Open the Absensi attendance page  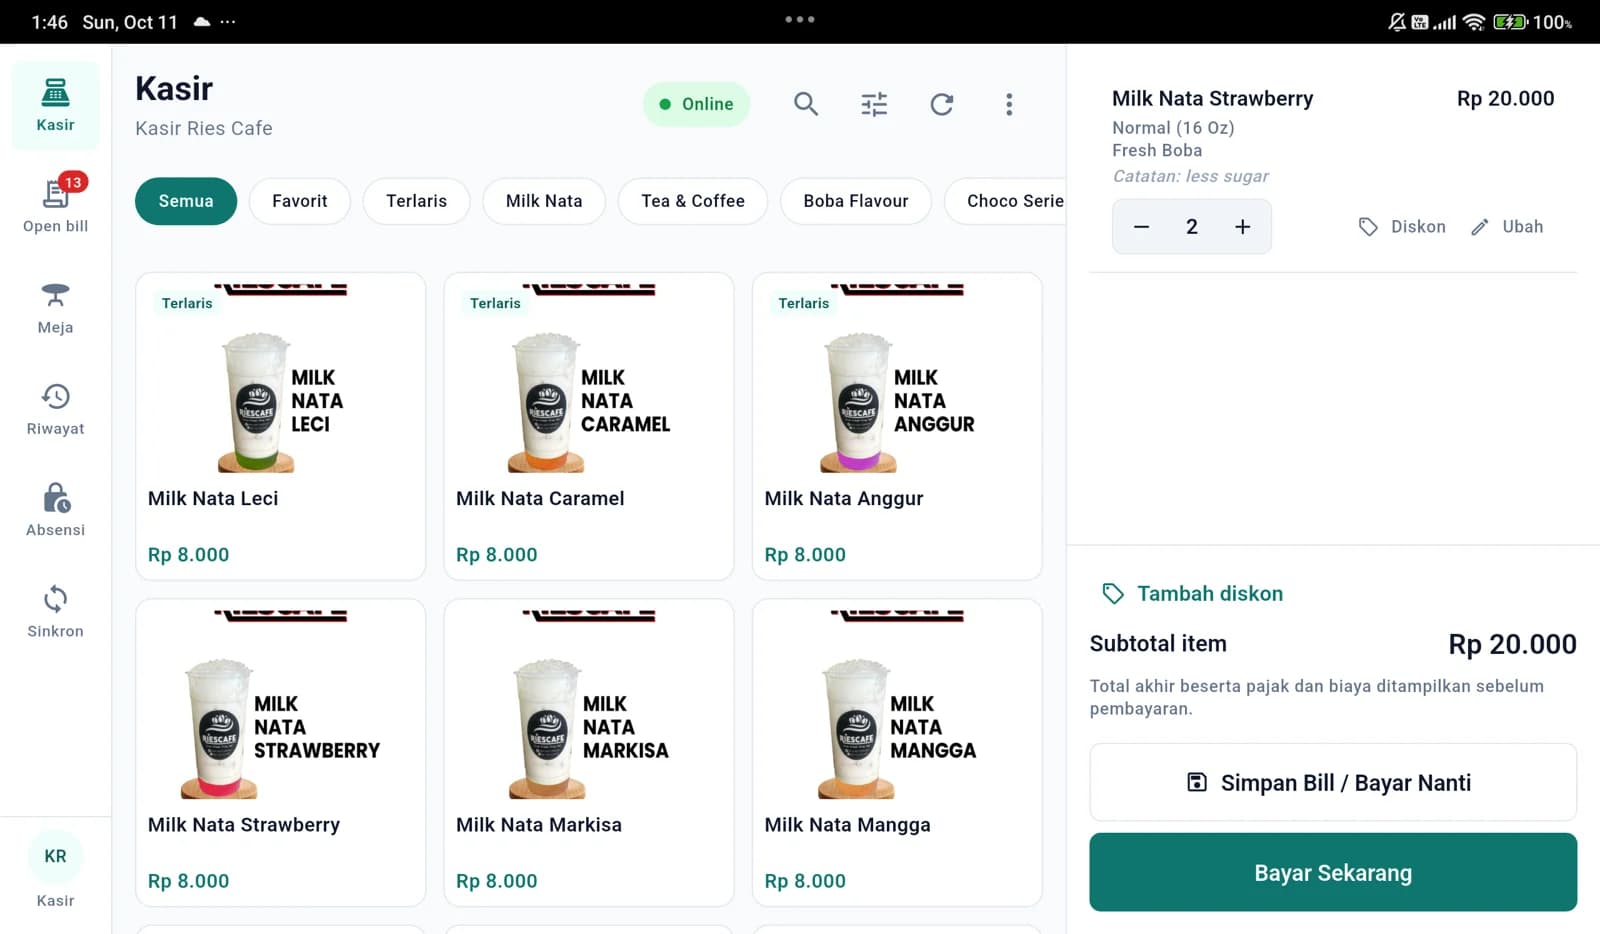pos(55,510)
